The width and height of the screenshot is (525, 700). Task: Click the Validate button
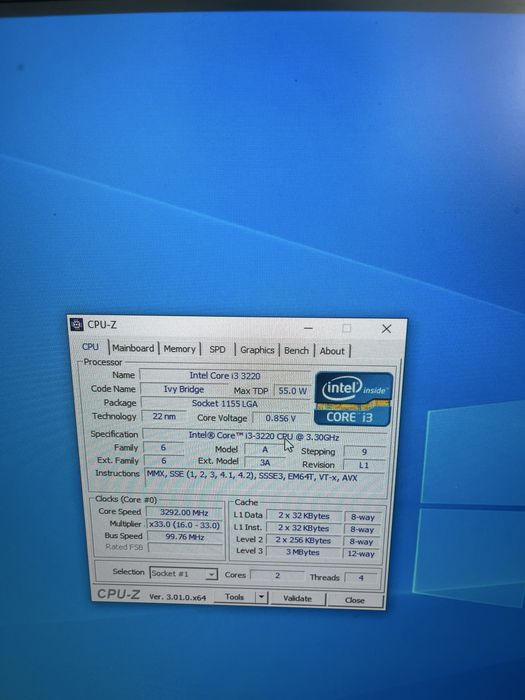pyautogui.click(x=297, y=599)
